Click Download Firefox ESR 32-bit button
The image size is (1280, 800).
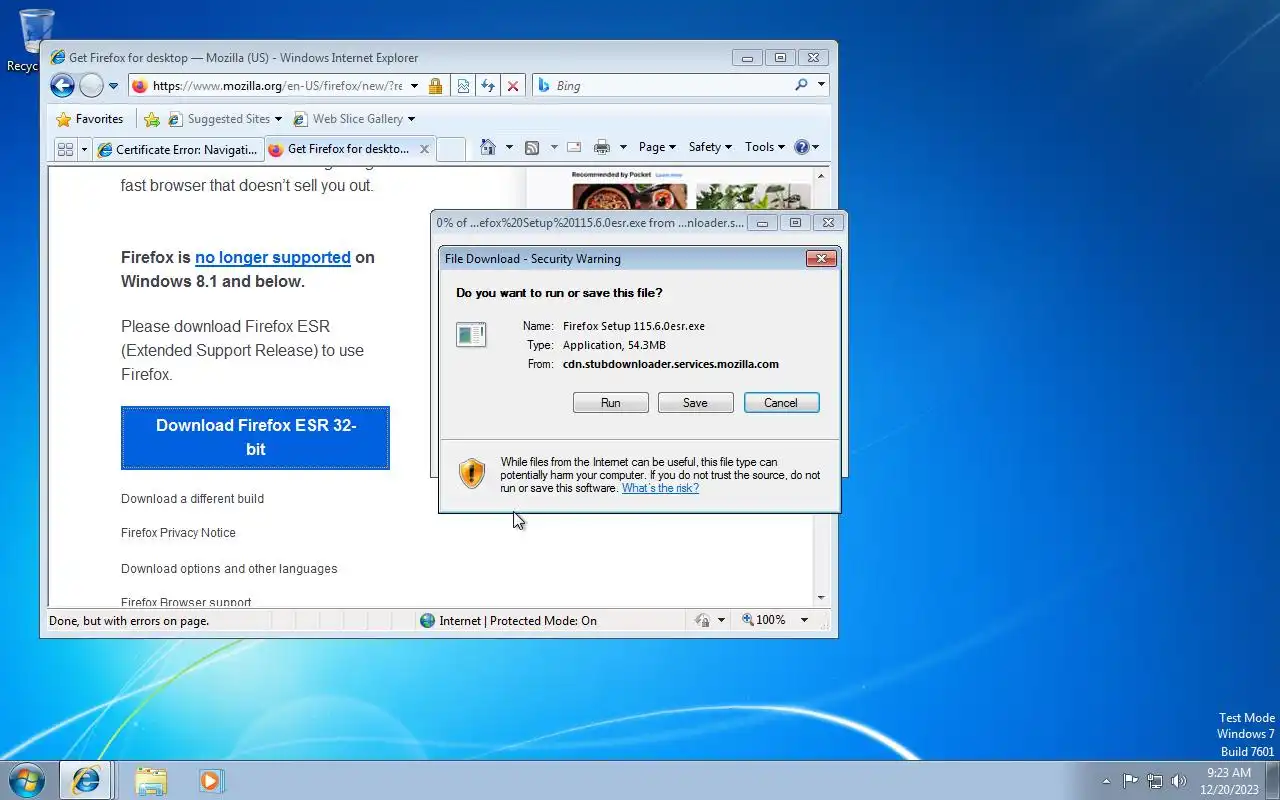pyautogui.click(x=255, y=437)
